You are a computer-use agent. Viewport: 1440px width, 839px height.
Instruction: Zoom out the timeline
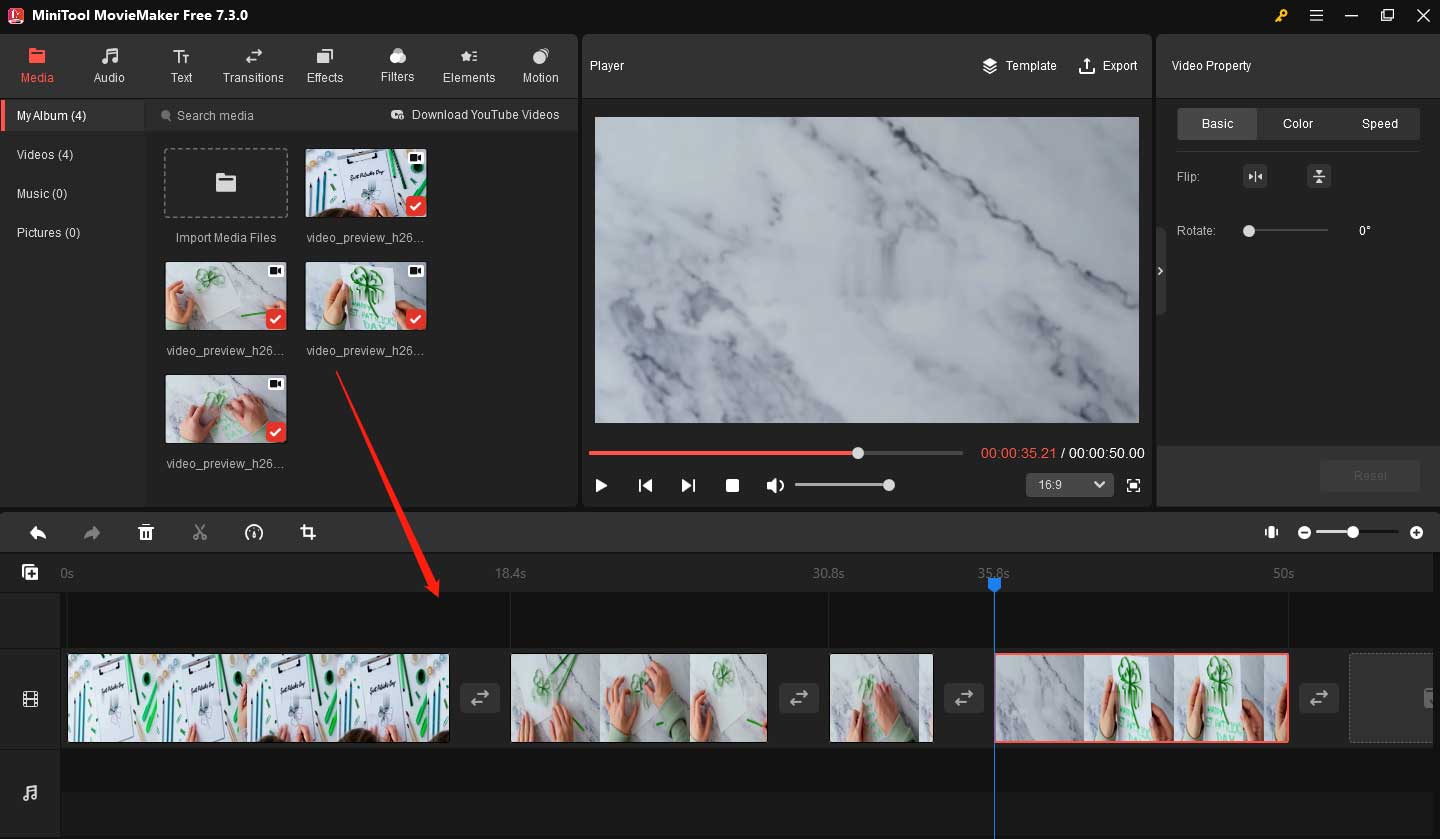pos(1304,533)
